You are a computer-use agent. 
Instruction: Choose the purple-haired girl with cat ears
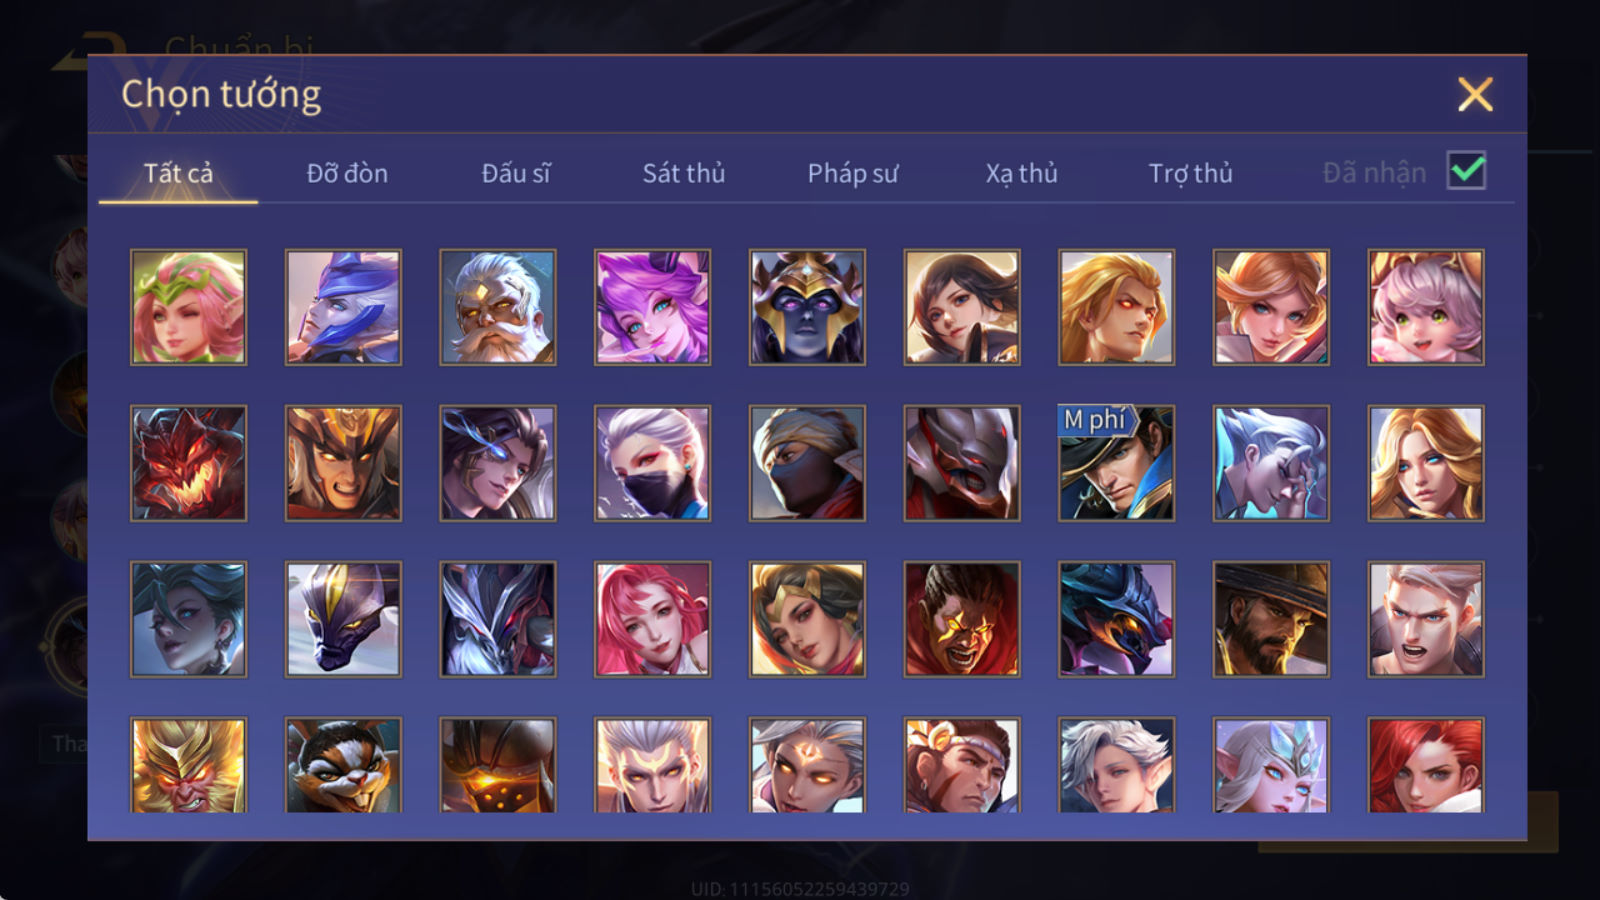pyautogui.click(x=652, y=307)
